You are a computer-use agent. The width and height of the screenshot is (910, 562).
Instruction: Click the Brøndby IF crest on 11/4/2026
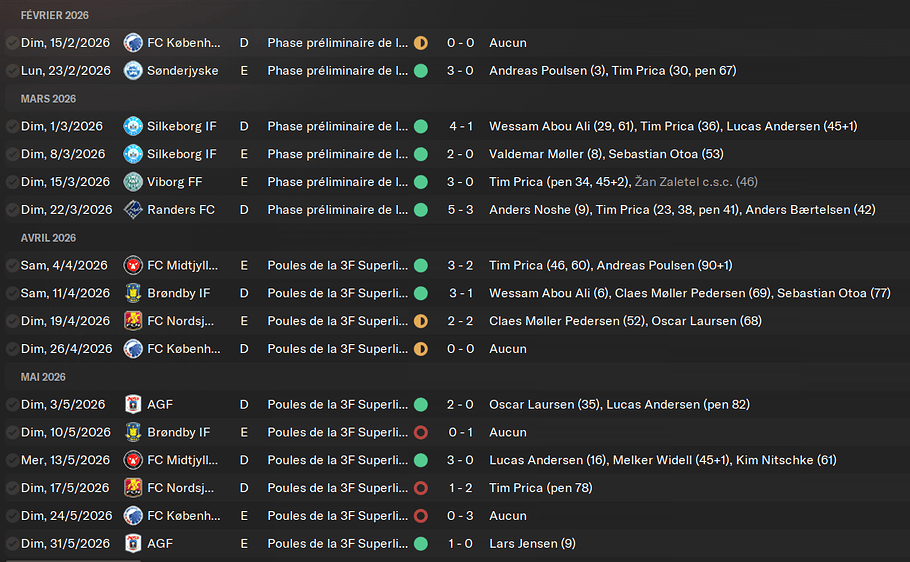[x=133, y=294]
